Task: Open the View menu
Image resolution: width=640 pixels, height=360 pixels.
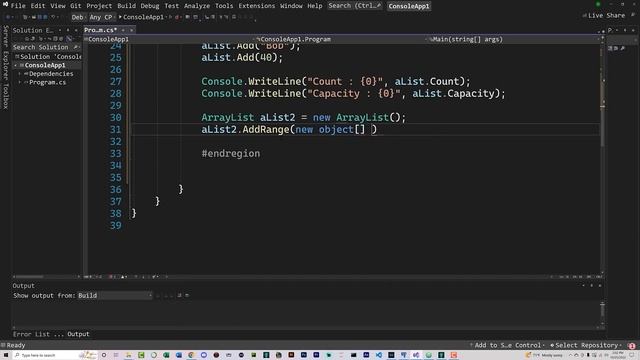Action: (x=58, y=6)
